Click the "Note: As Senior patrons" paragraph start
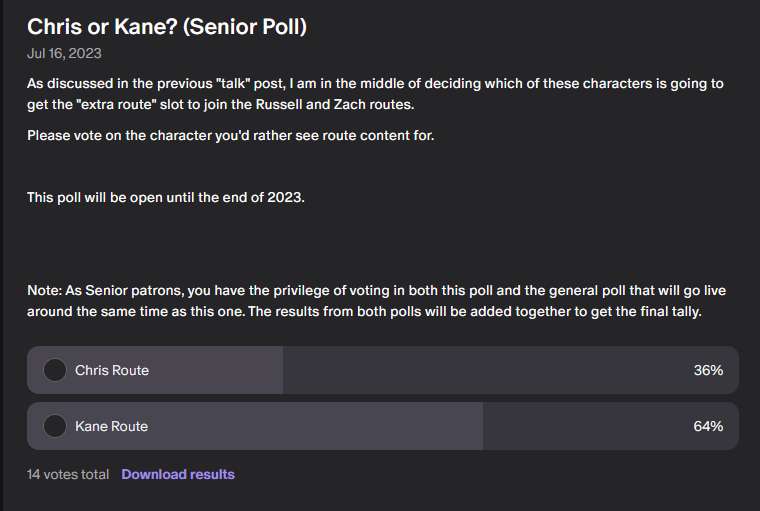760x511 pixels. 110,290
